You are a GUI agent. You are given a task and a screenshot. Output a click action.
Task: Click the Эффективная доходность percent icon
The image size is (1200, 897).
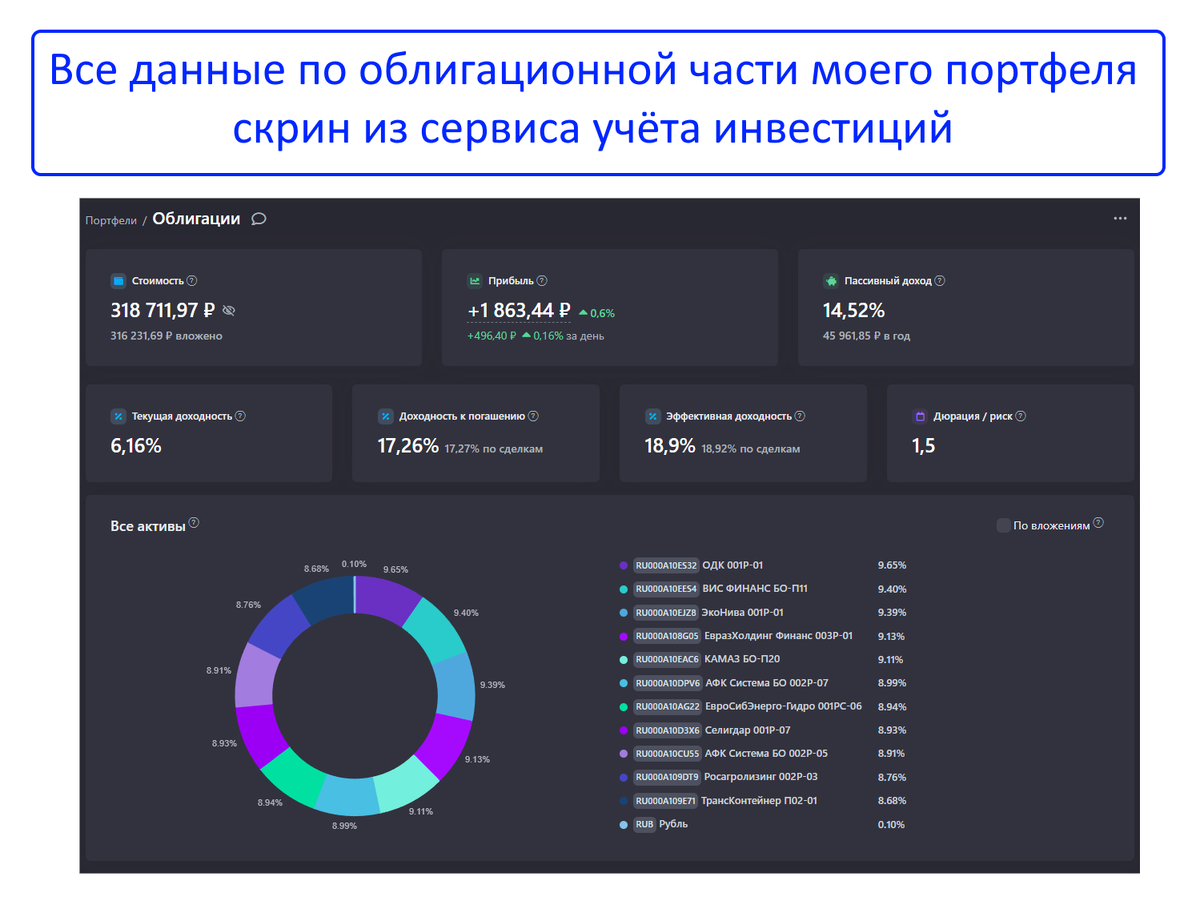coord(652,416)
